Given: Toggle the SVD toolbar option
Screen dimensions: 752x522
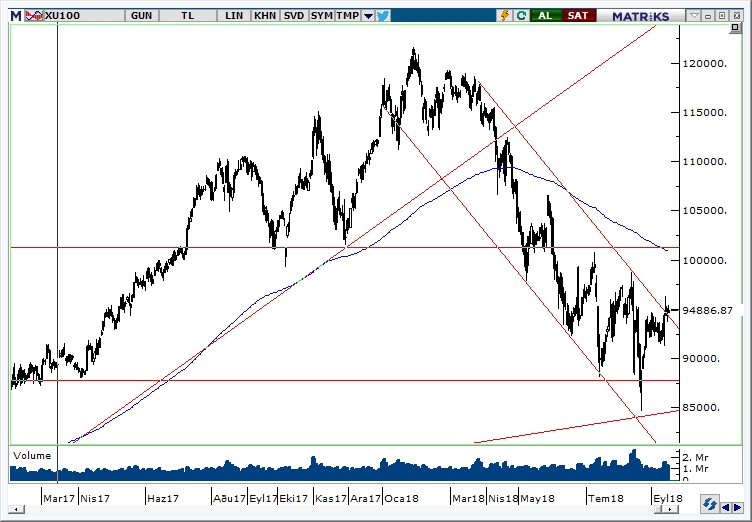Looking at the screenshot, I should [294, 15].
